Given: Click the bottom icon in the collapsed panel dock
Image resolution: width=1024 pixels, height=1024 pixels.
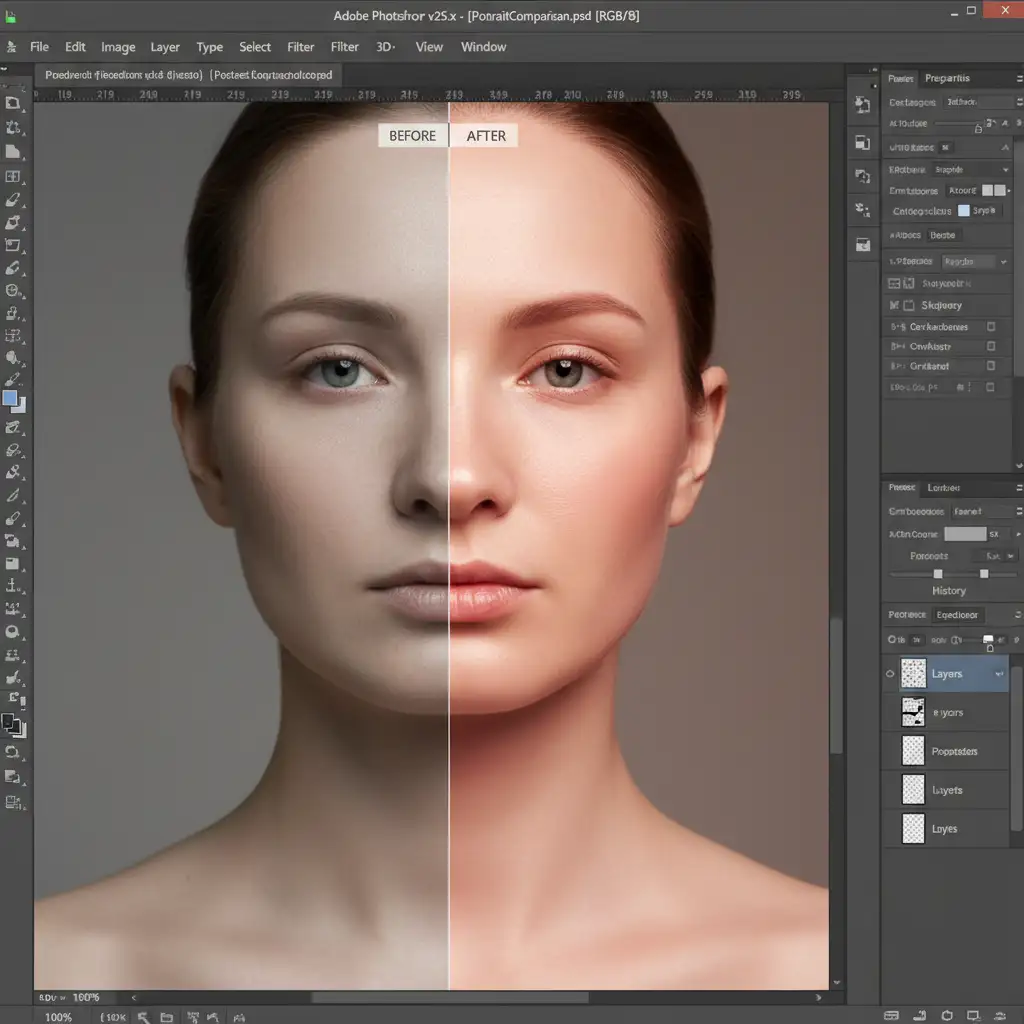Looking at the screenshot, I should coord(862,244).
